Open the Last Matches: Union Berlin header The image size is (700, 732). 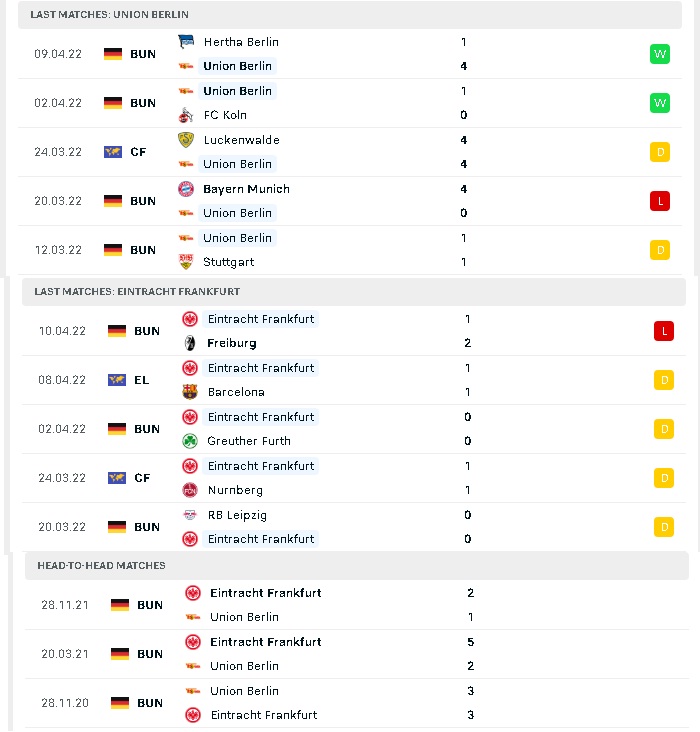point(350,14)
